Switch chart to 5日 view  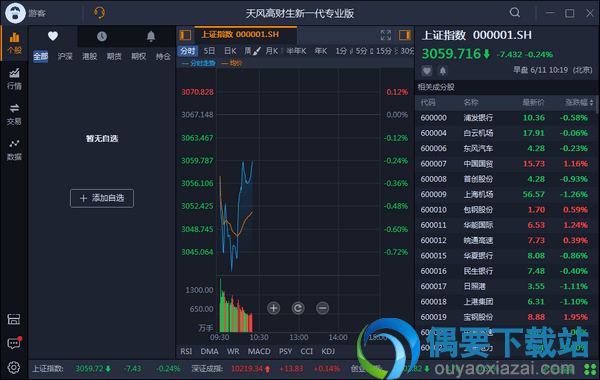209,51
